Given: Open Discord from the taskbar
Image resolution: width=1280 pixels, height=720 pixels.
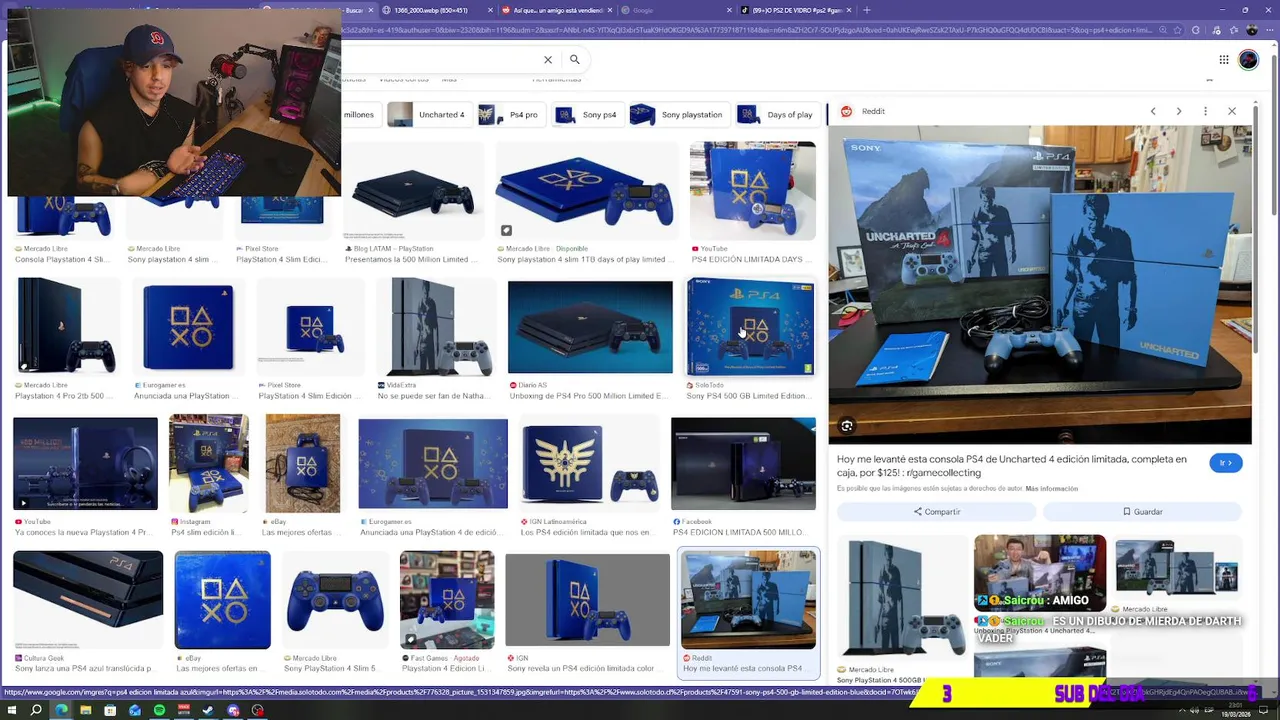Looking at the screenshot, I should click(233, 711).
